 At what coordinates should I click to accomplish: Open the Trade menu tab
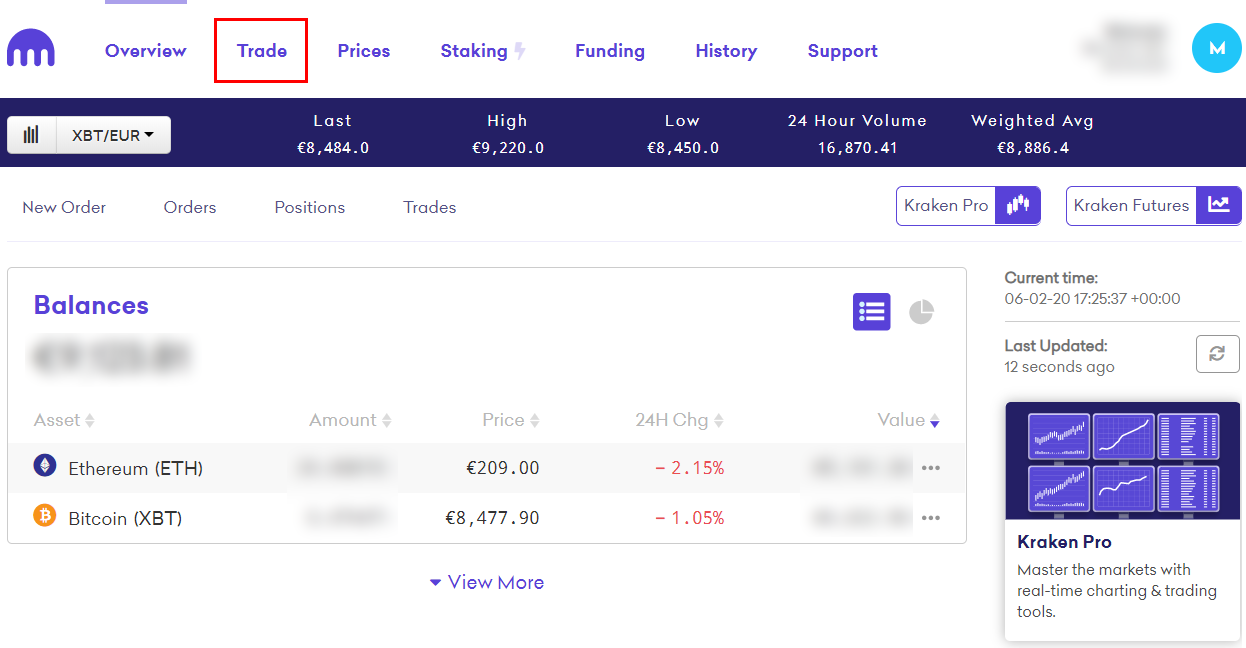[x=261, y=51]
